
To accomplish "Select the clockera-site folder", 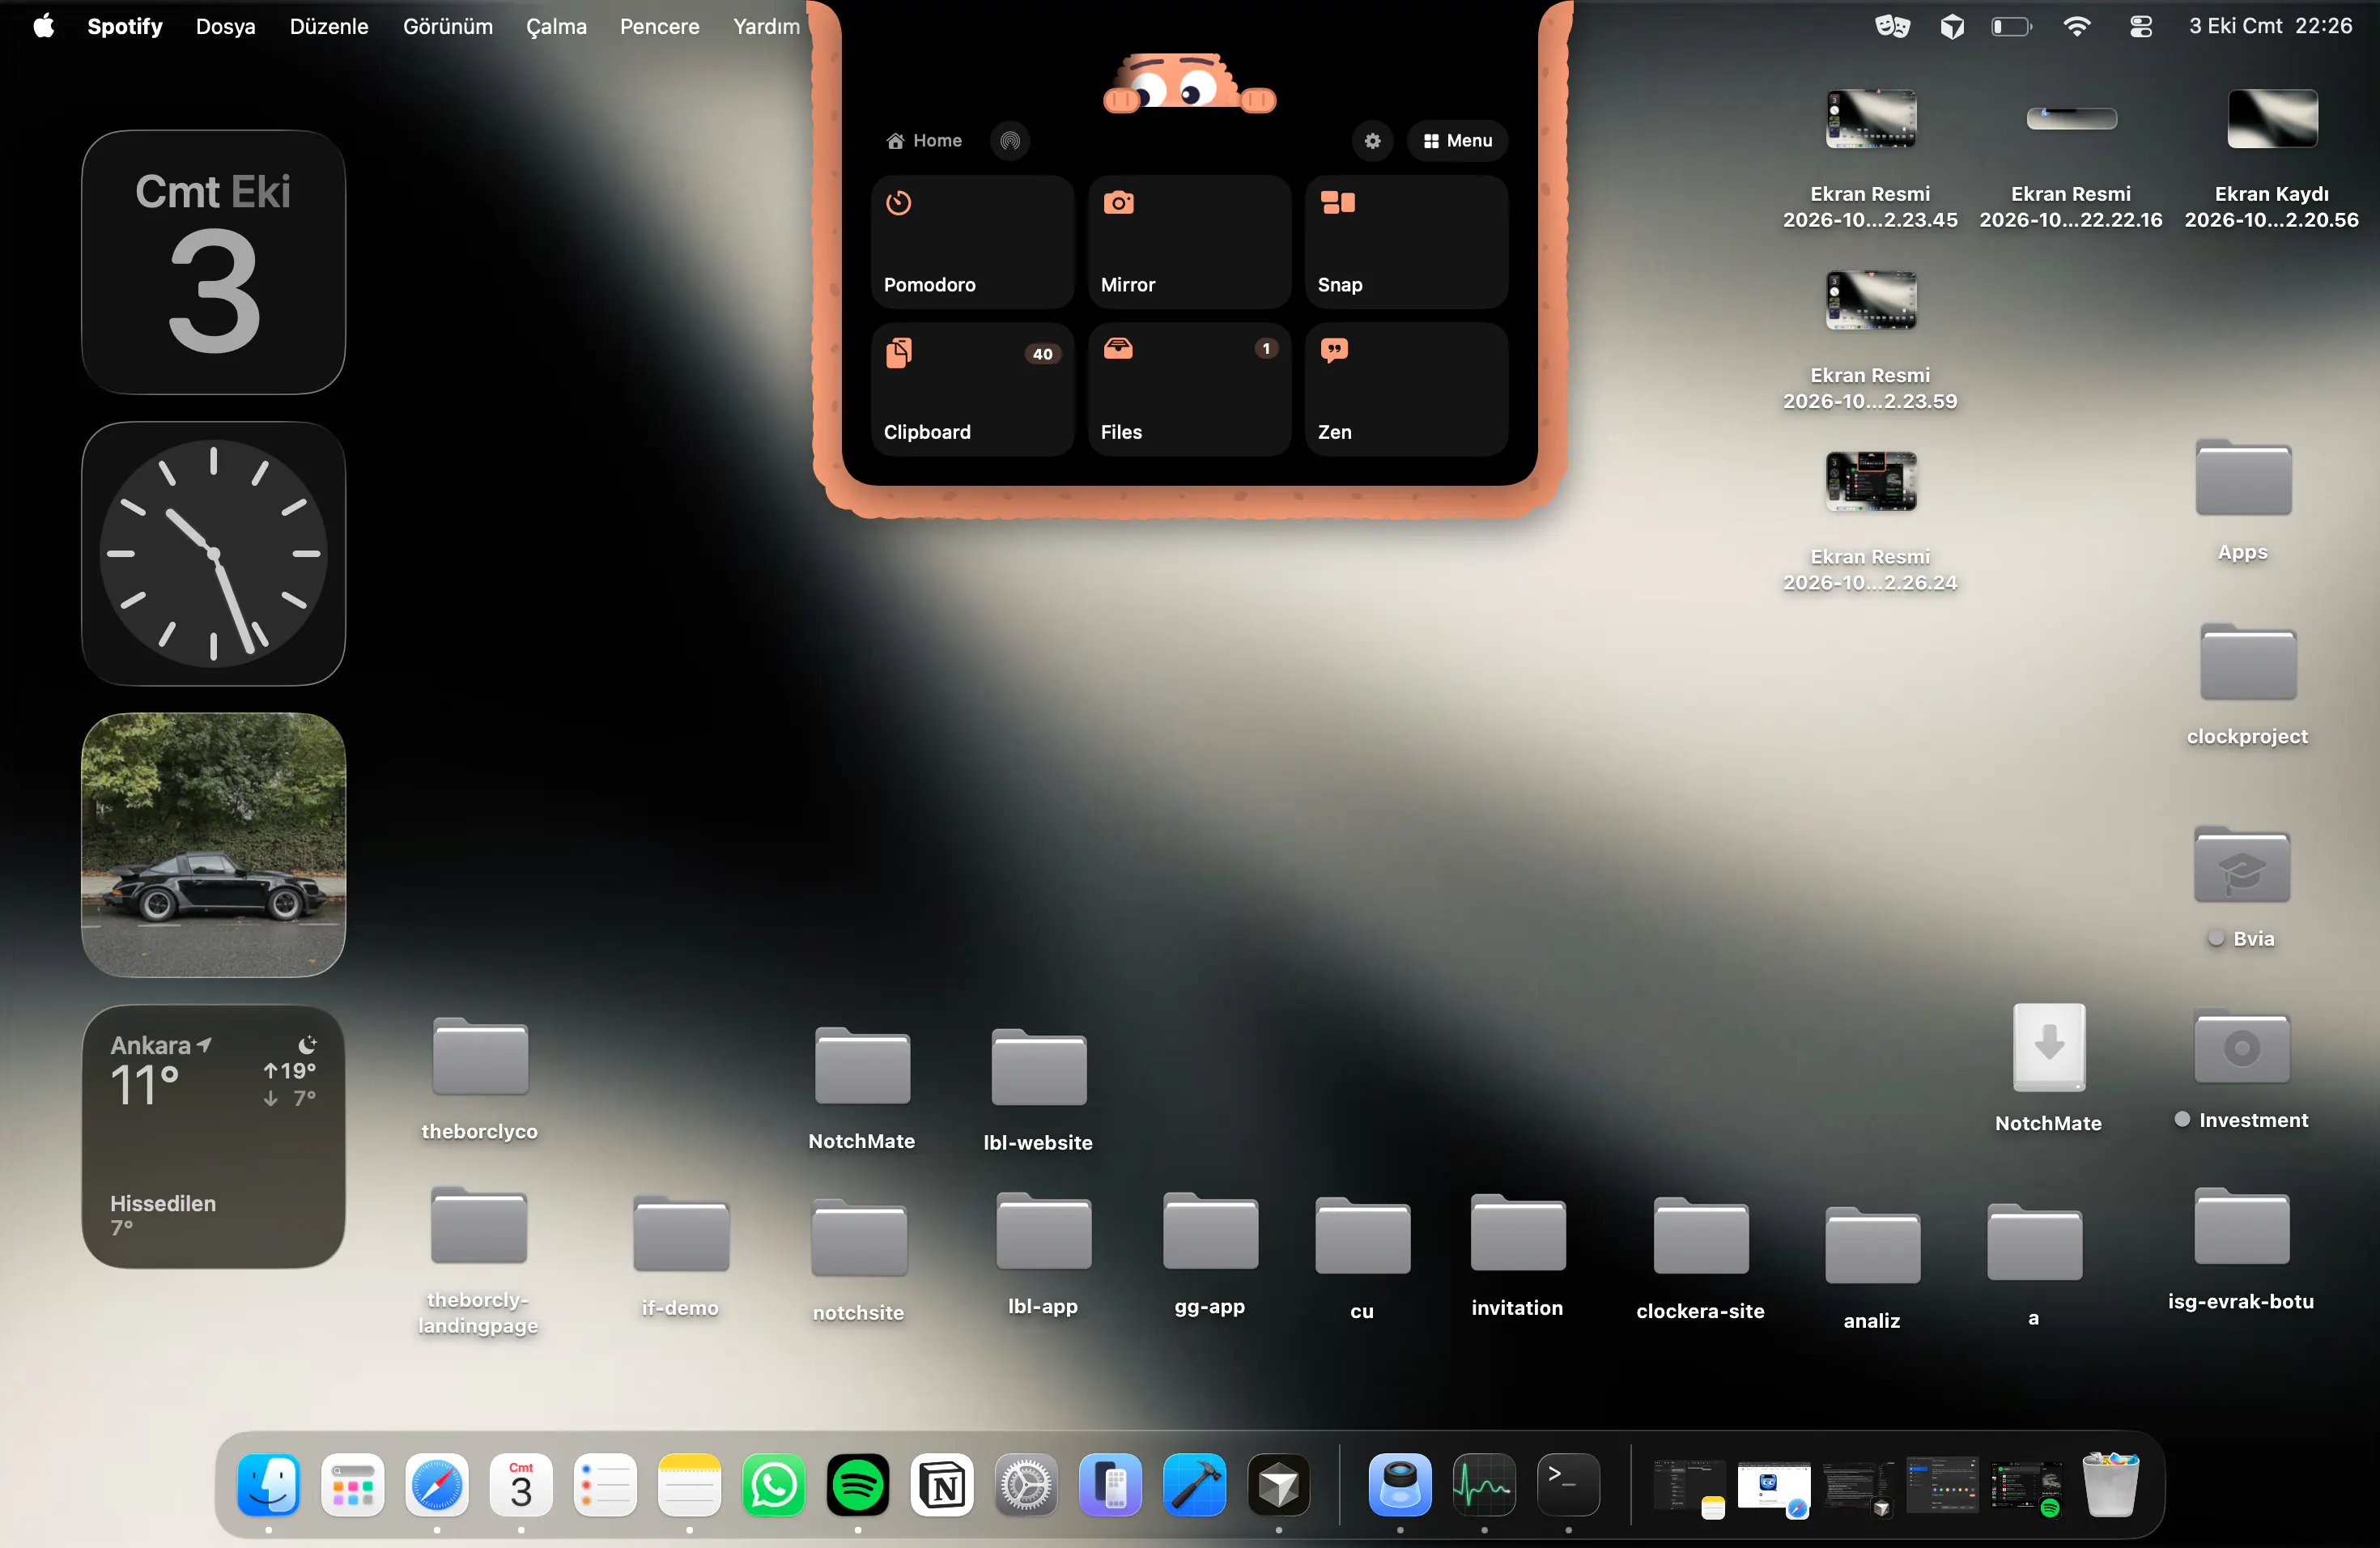I will (x=1700, y=1236).
